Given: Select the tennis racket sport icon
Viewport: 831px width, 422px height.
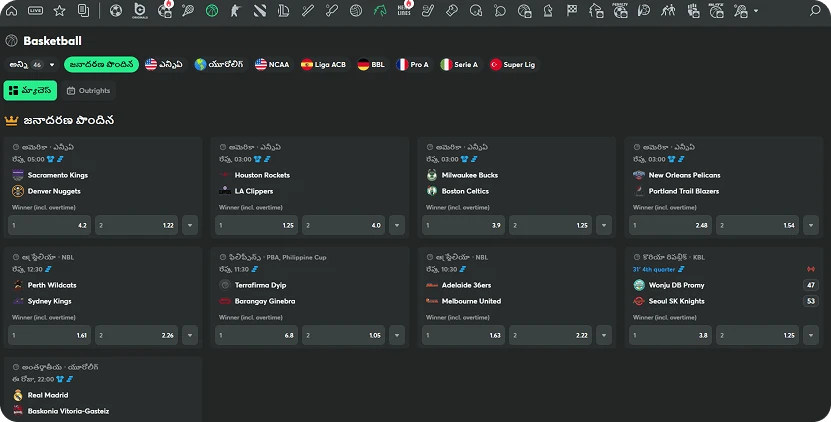Looking at the screenshot, I should tap(188, 11).
